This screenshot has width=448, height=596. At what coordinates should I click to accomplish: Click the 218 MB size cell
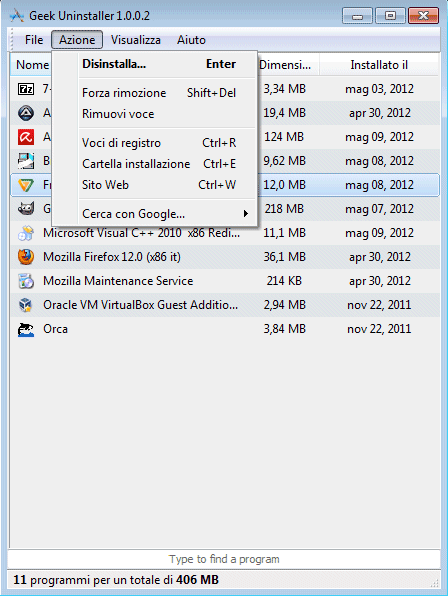(x=284, y=209)
